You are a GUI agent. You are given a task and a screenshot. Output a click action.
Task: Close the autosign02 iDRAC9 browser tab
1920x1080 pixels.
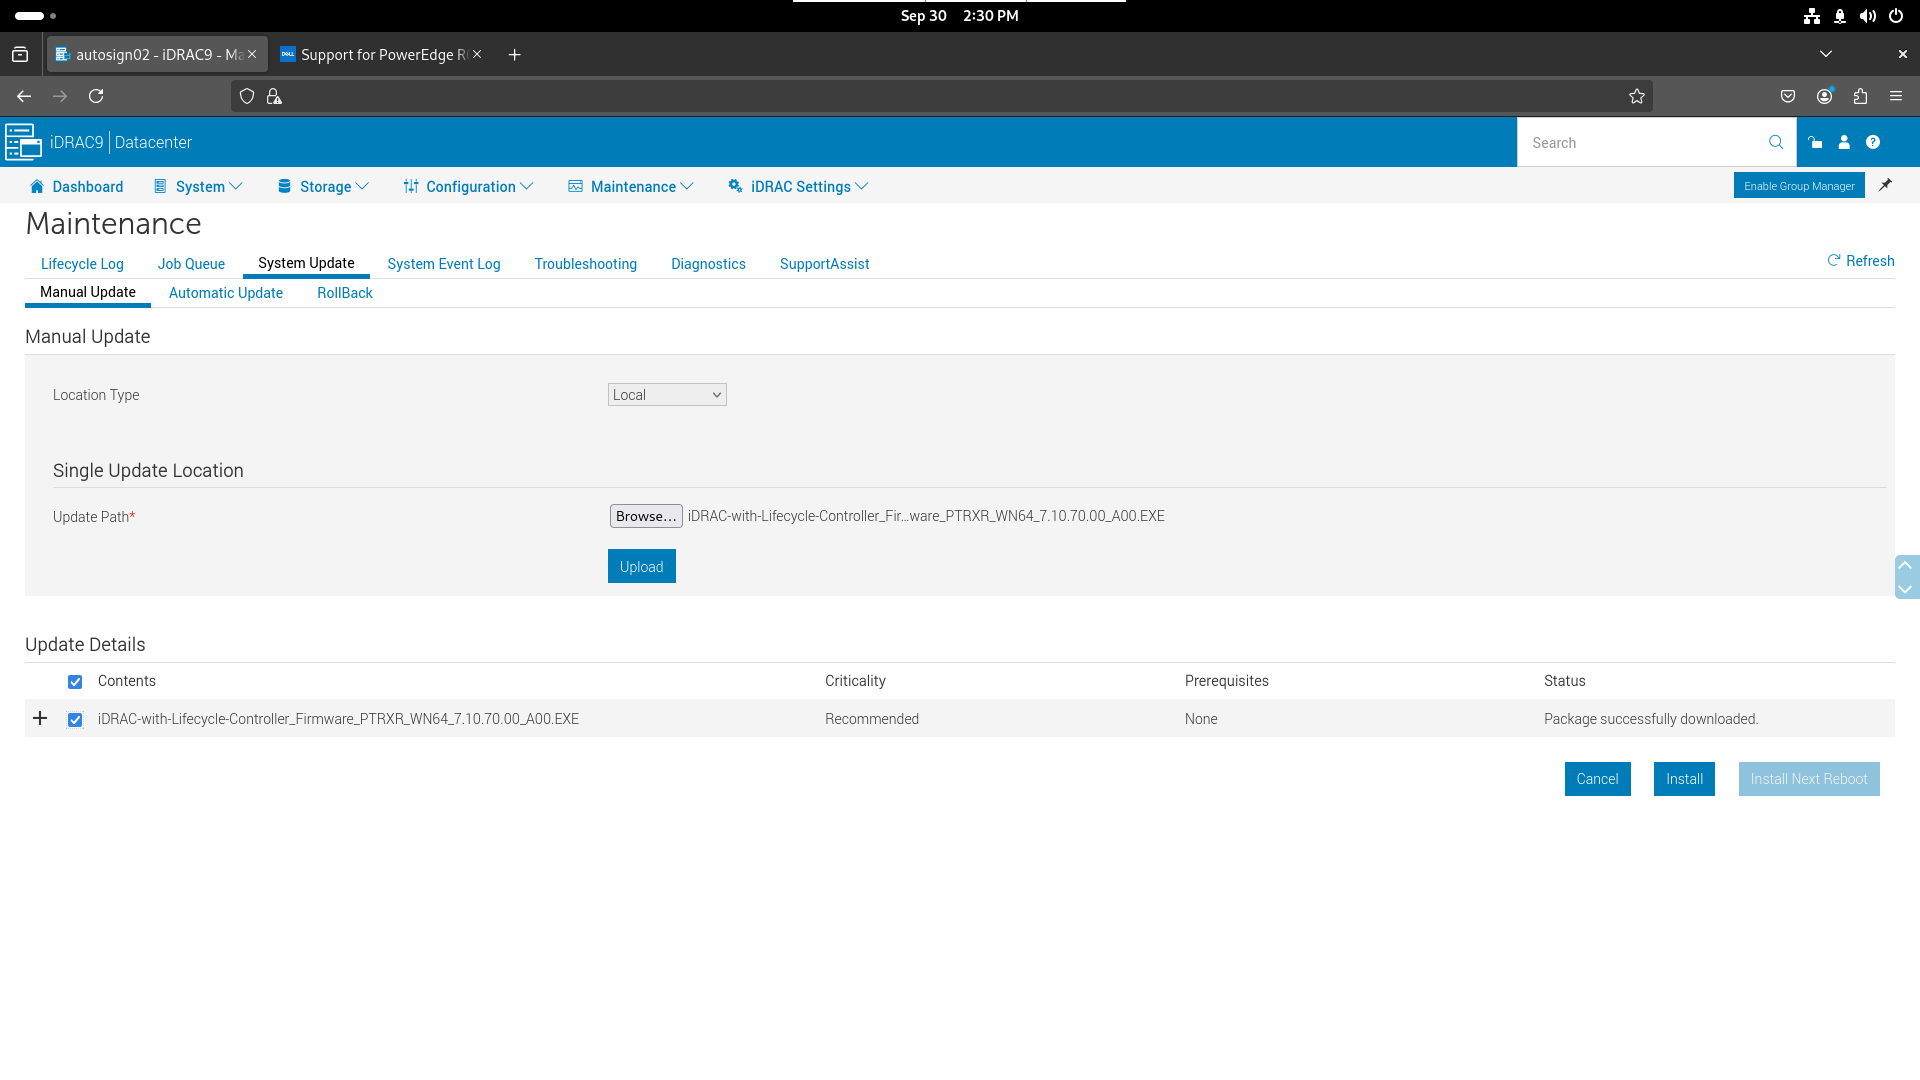tap(252, 54)
